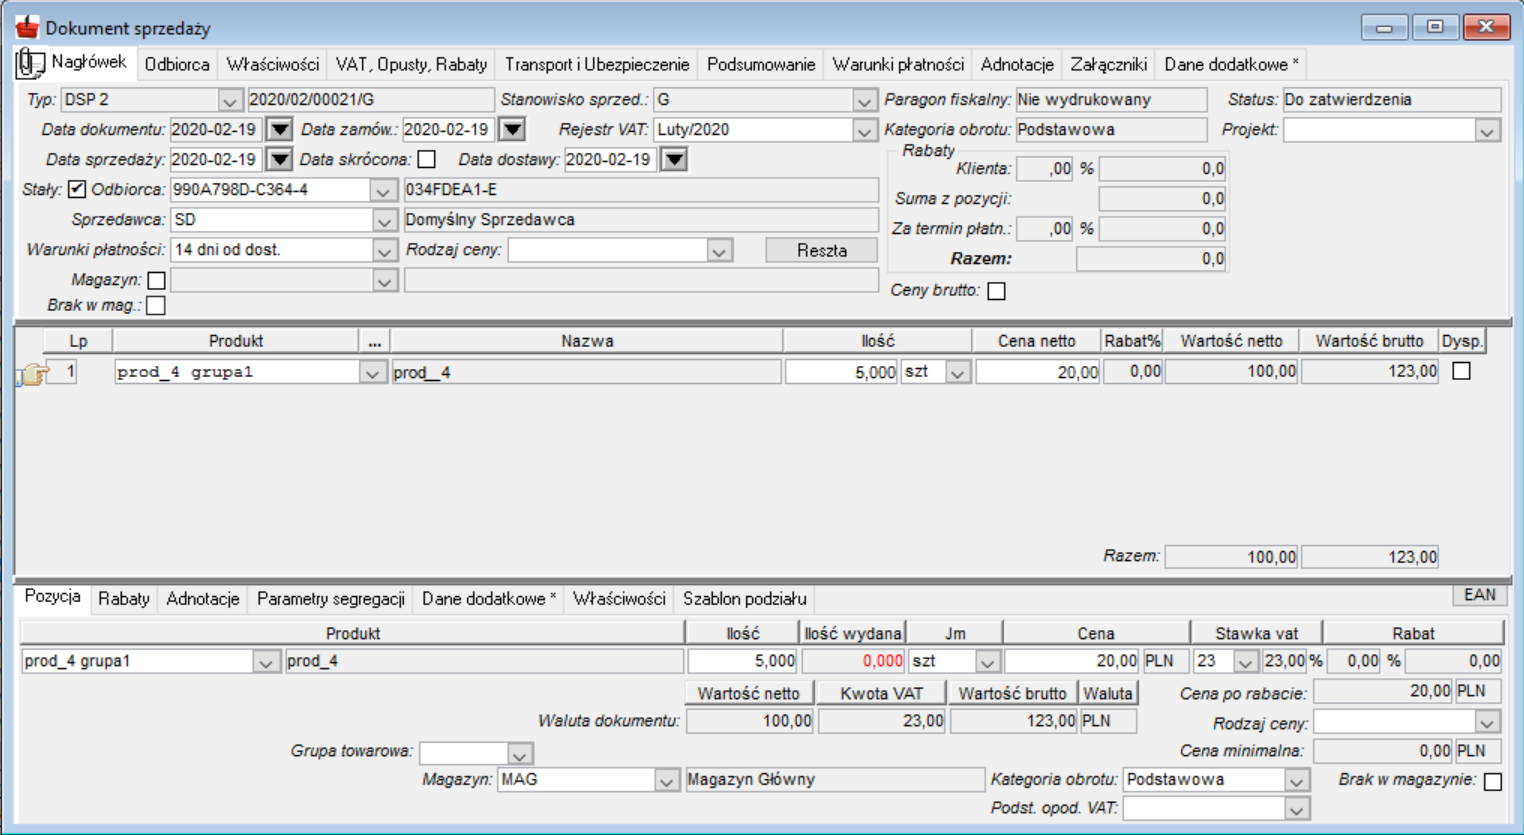
Task: Open the Data sprzedaży calendar picker
Action: (x=280, y=159)
